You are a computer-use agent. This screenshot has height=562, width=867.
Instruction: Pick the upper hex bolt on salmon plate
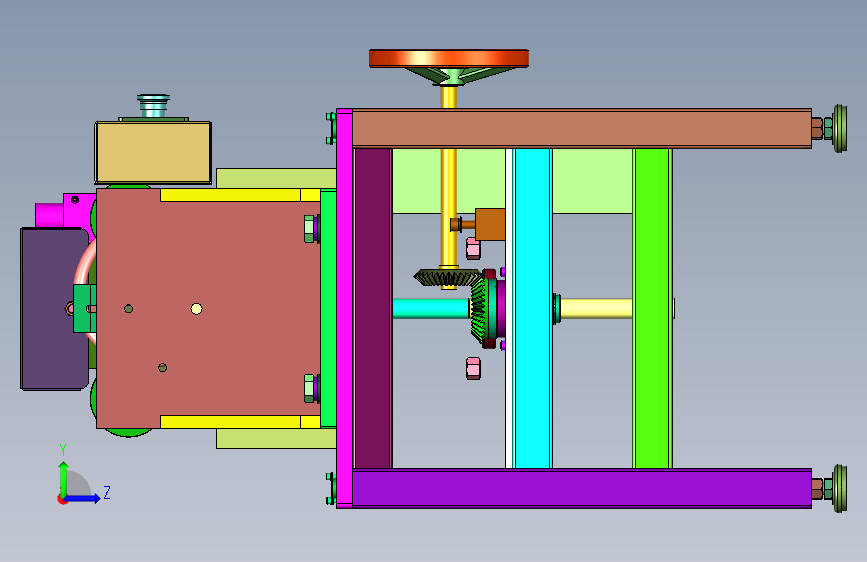[310, 228]
